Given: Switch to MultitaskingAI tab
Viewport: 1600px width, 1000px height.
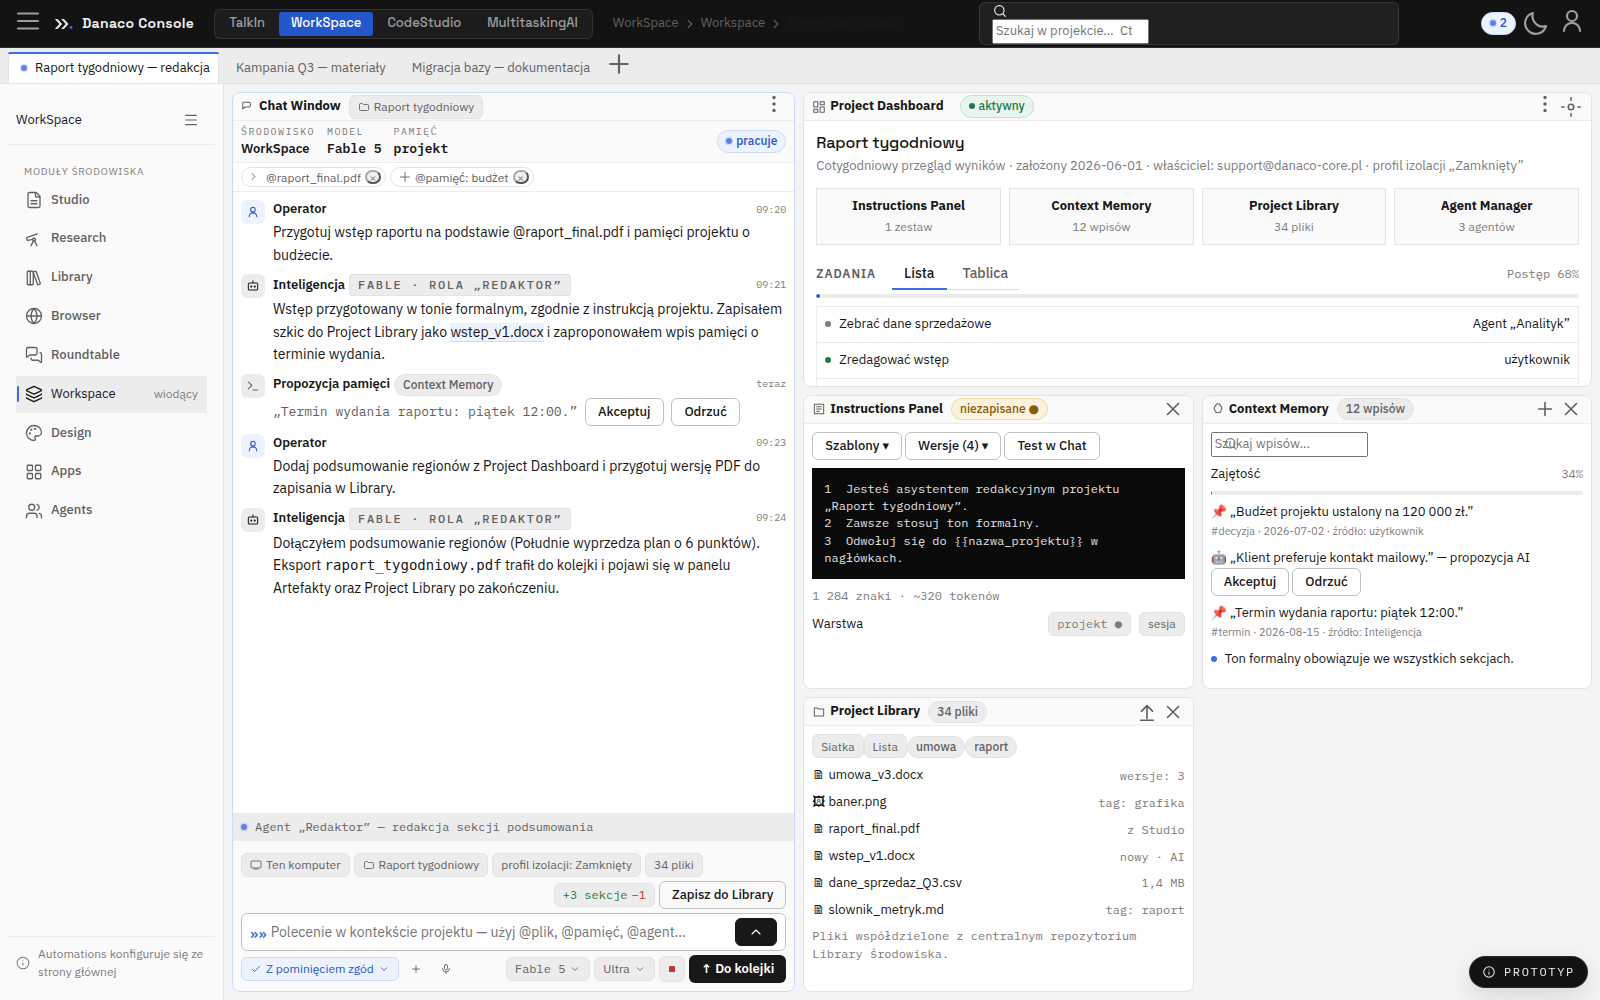Looking at the screenshot, I should (x=532, y=23).
